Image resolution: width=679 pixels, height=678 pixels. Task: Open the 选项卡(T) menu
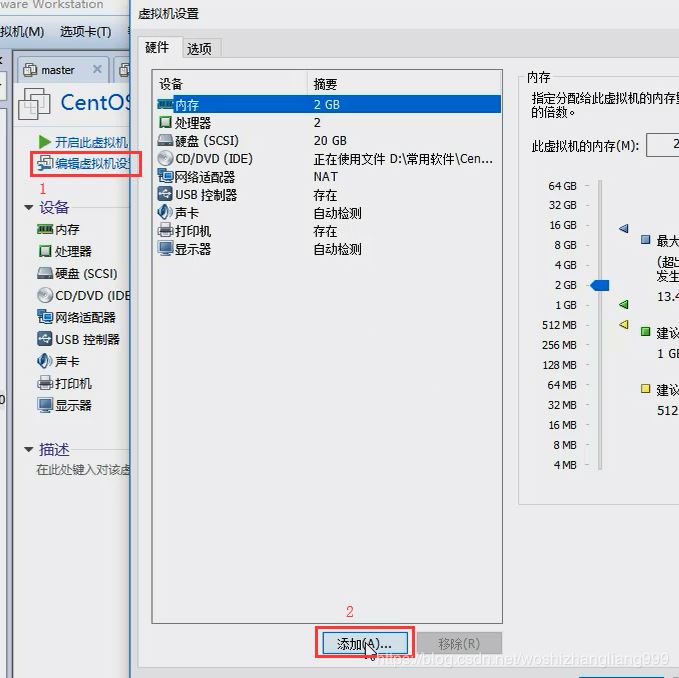tap(85, 31)
